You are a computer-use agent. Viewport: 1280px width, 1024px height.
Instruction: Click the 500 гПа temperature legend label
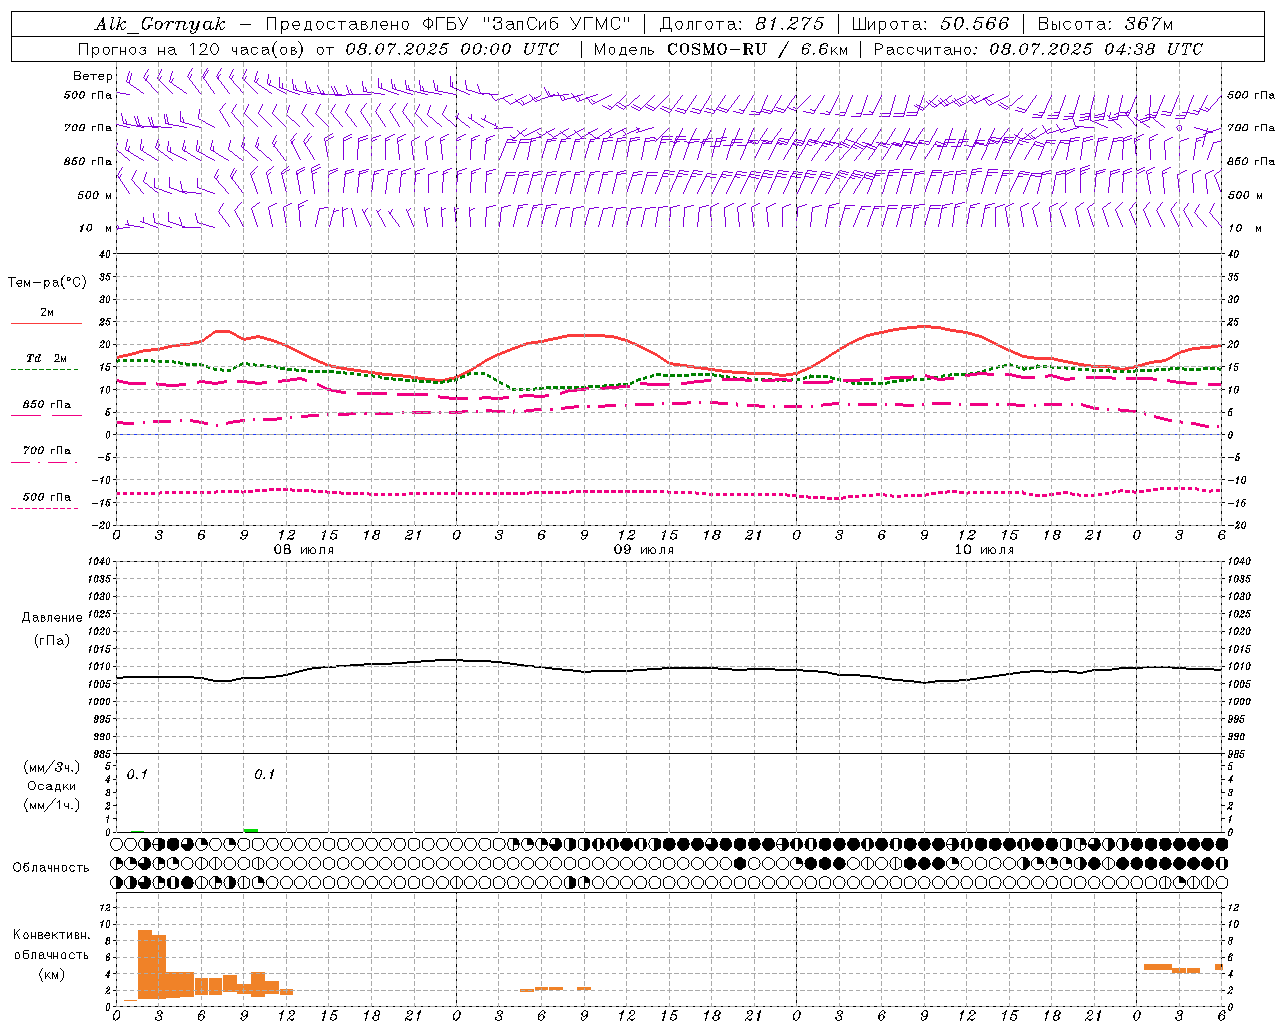(46, 497)
